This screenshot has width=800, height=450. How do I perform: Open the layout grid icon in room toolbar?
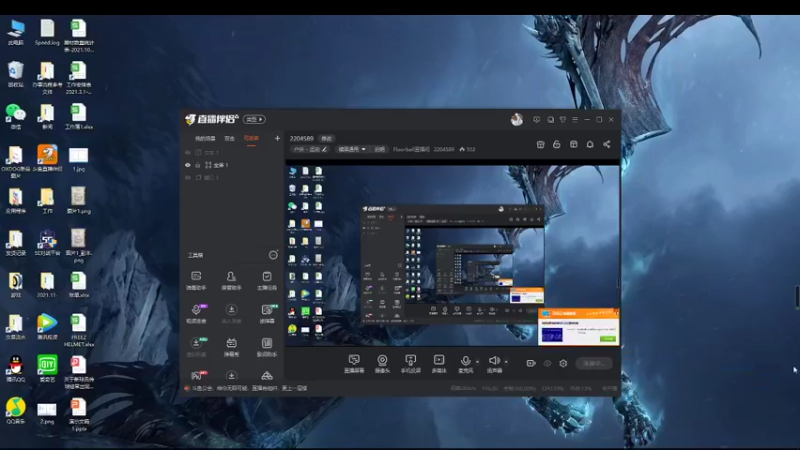(573, 144)
